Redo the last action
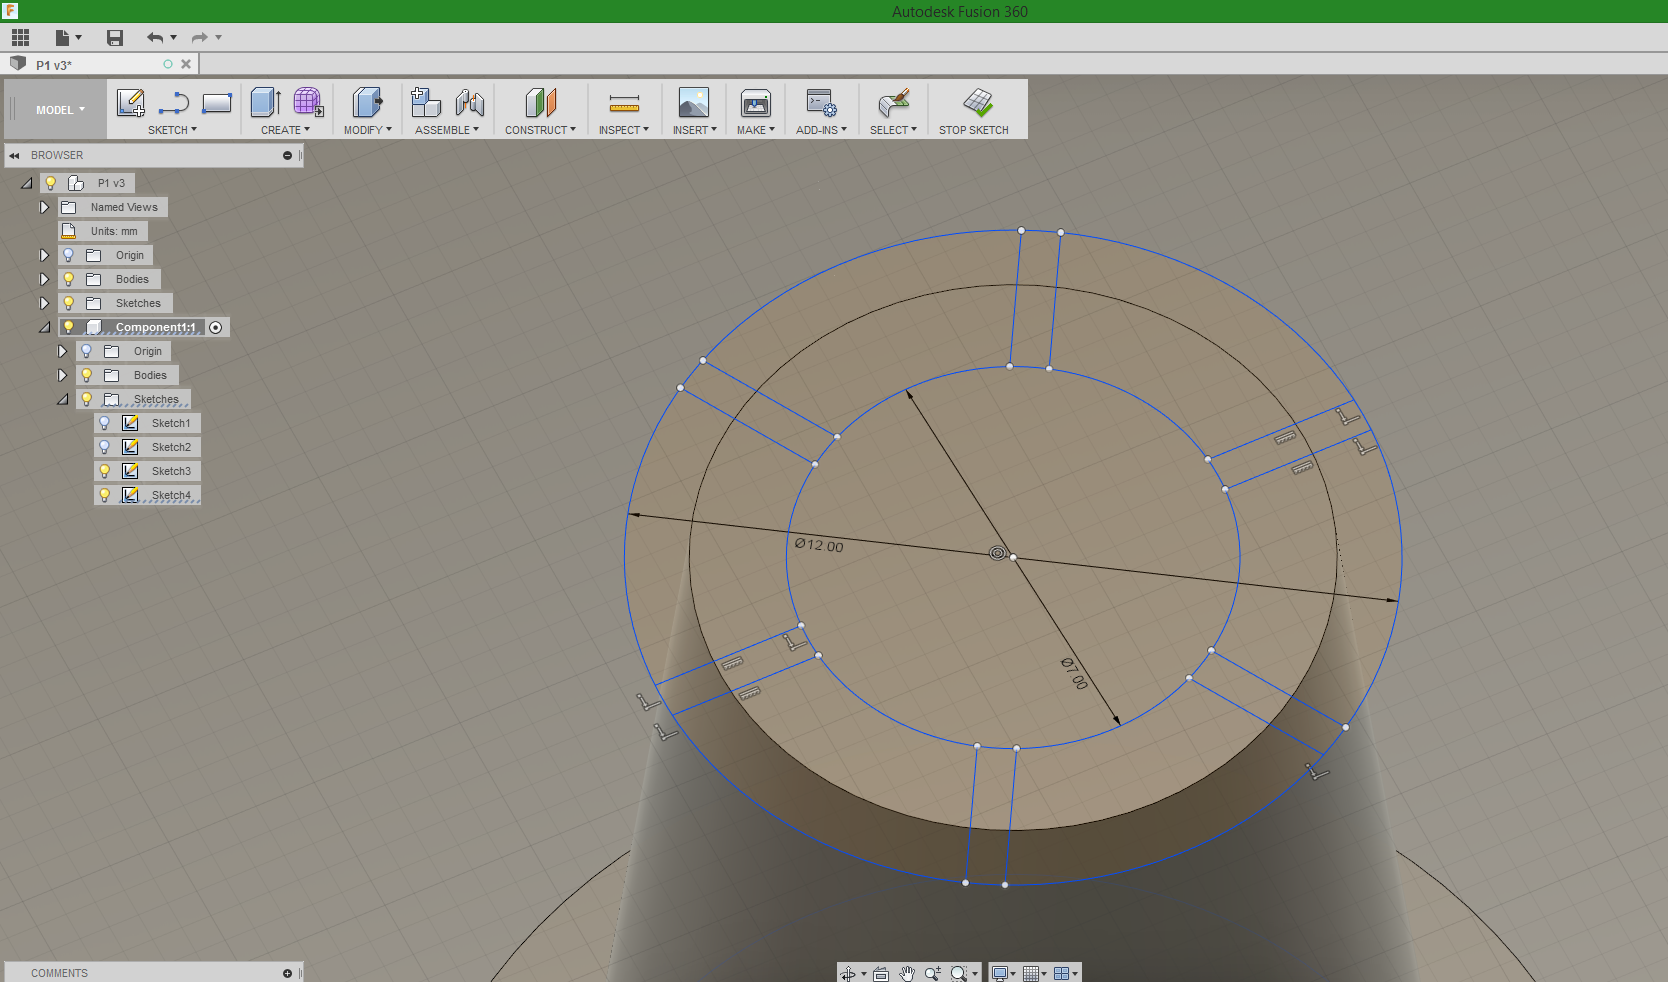 point(199,38)
